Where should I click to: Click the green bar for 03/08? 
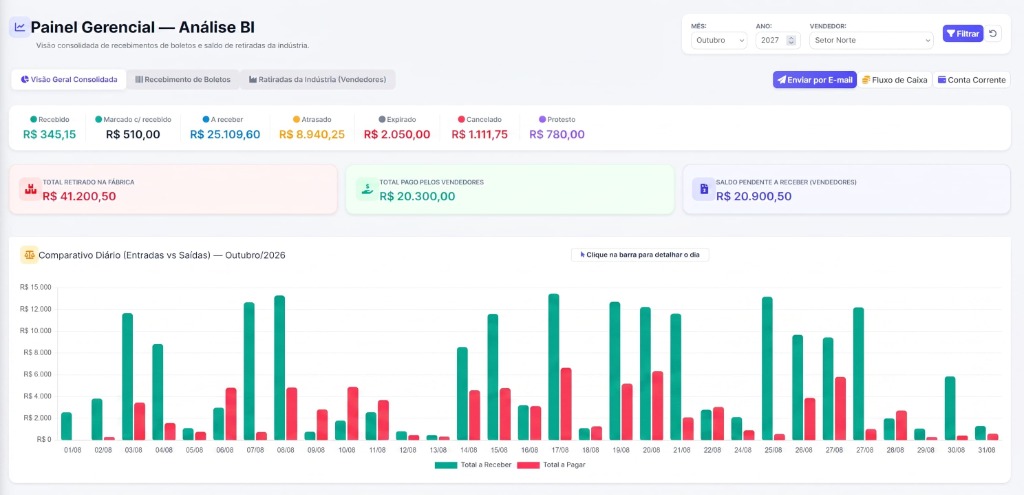pos(127,376)
